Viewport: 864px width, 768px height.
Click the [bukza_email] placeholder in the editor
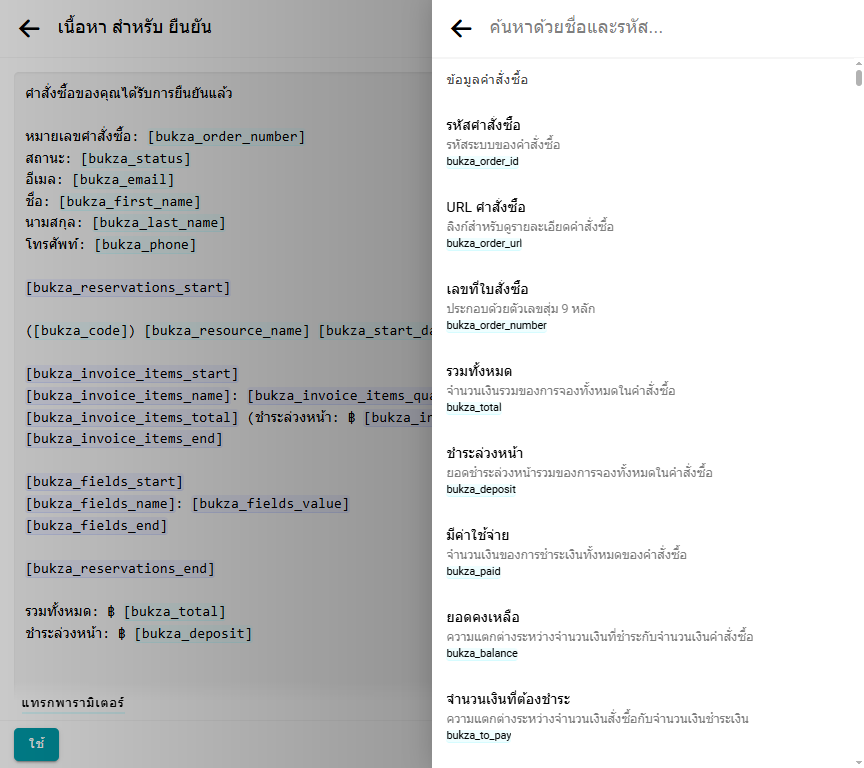(123, 180)
